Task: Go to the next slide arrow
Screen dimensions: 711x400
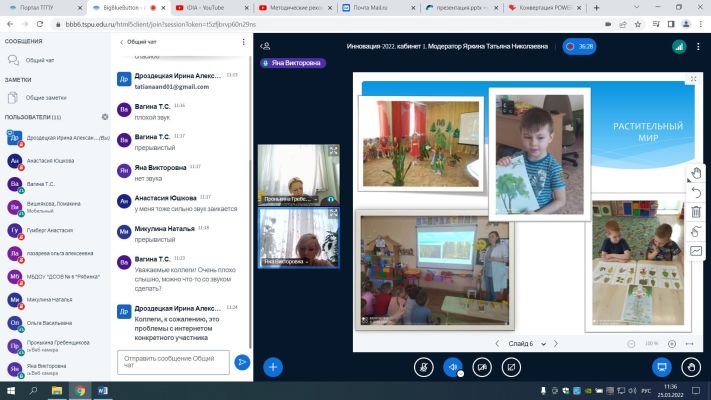Action: [x=556, y=344]
